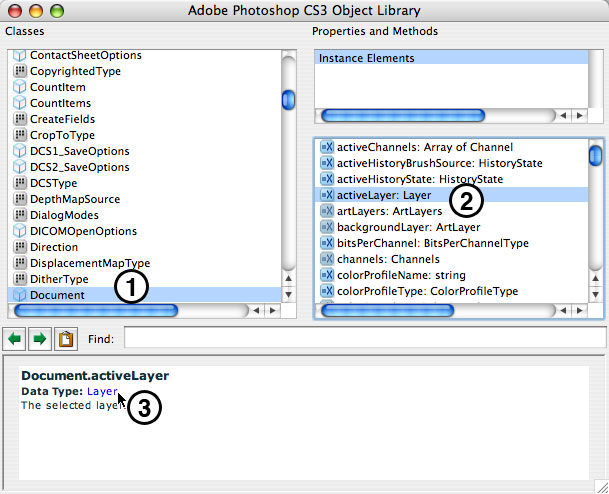This screenshot has height=494, width=609.
Task: Select the Instance Elements row
Action: point(451,58)
